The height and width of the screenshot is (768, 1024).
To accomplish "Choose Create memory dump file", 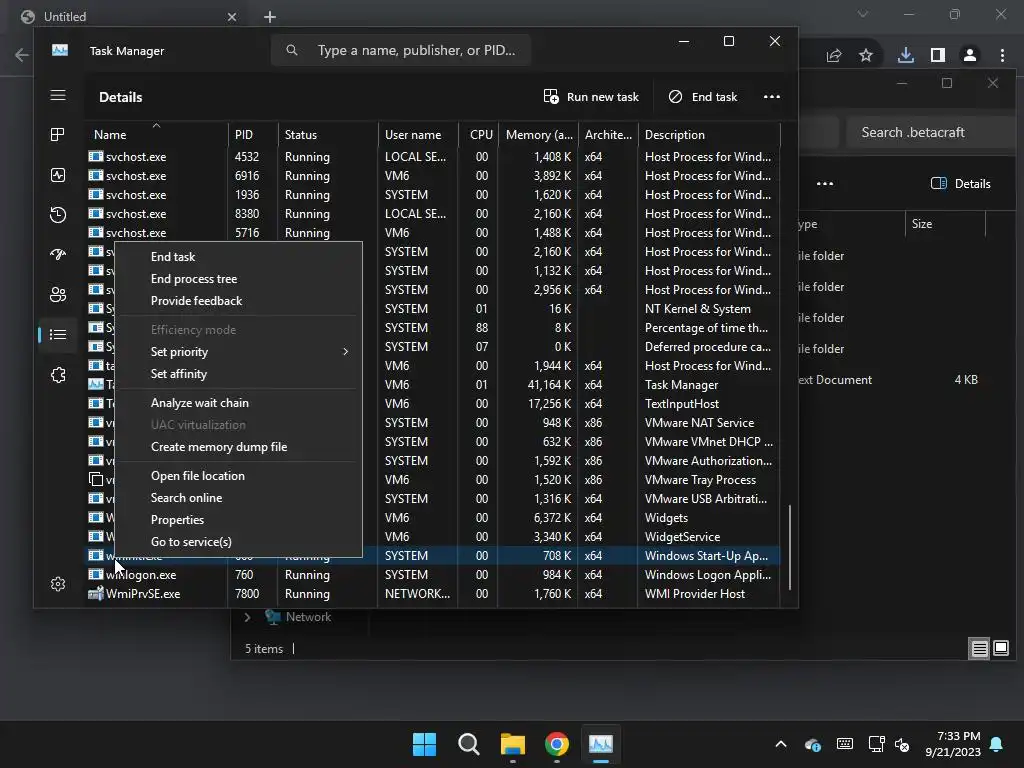I will (238, 447).
